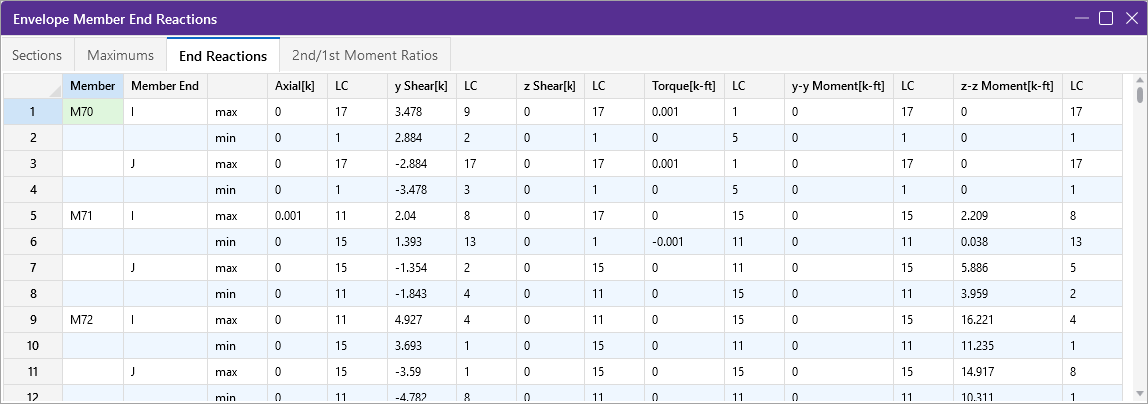Select row header number 5
The width and height of the screenshot is (1148, 404).
pyautogui.click(x=32, y=215)
